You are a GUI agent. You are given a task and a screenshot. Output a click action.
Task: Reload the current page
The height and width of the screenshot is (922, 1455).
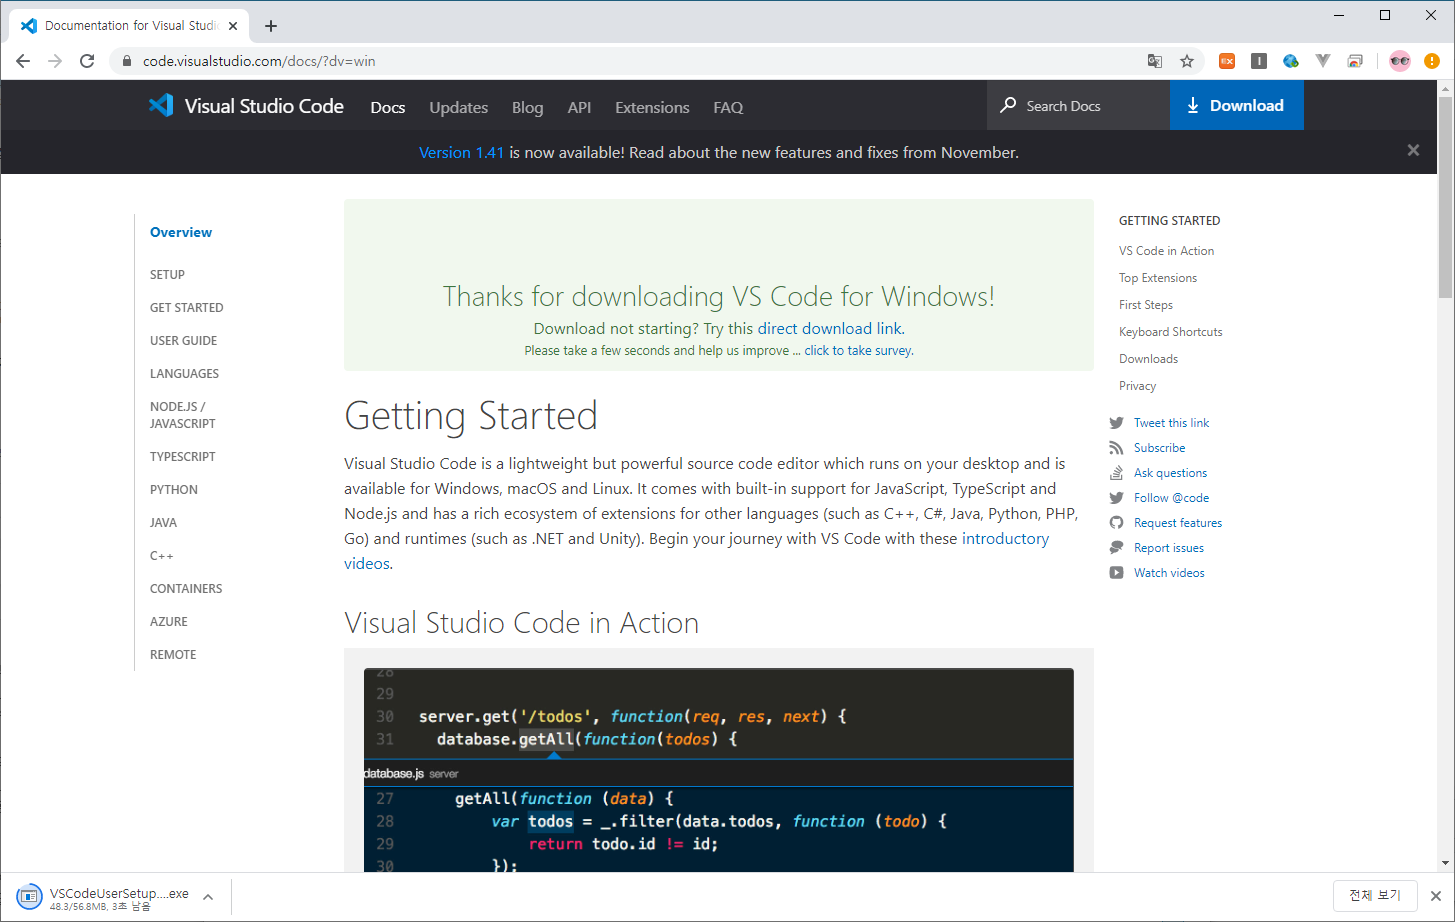[87, 61]
